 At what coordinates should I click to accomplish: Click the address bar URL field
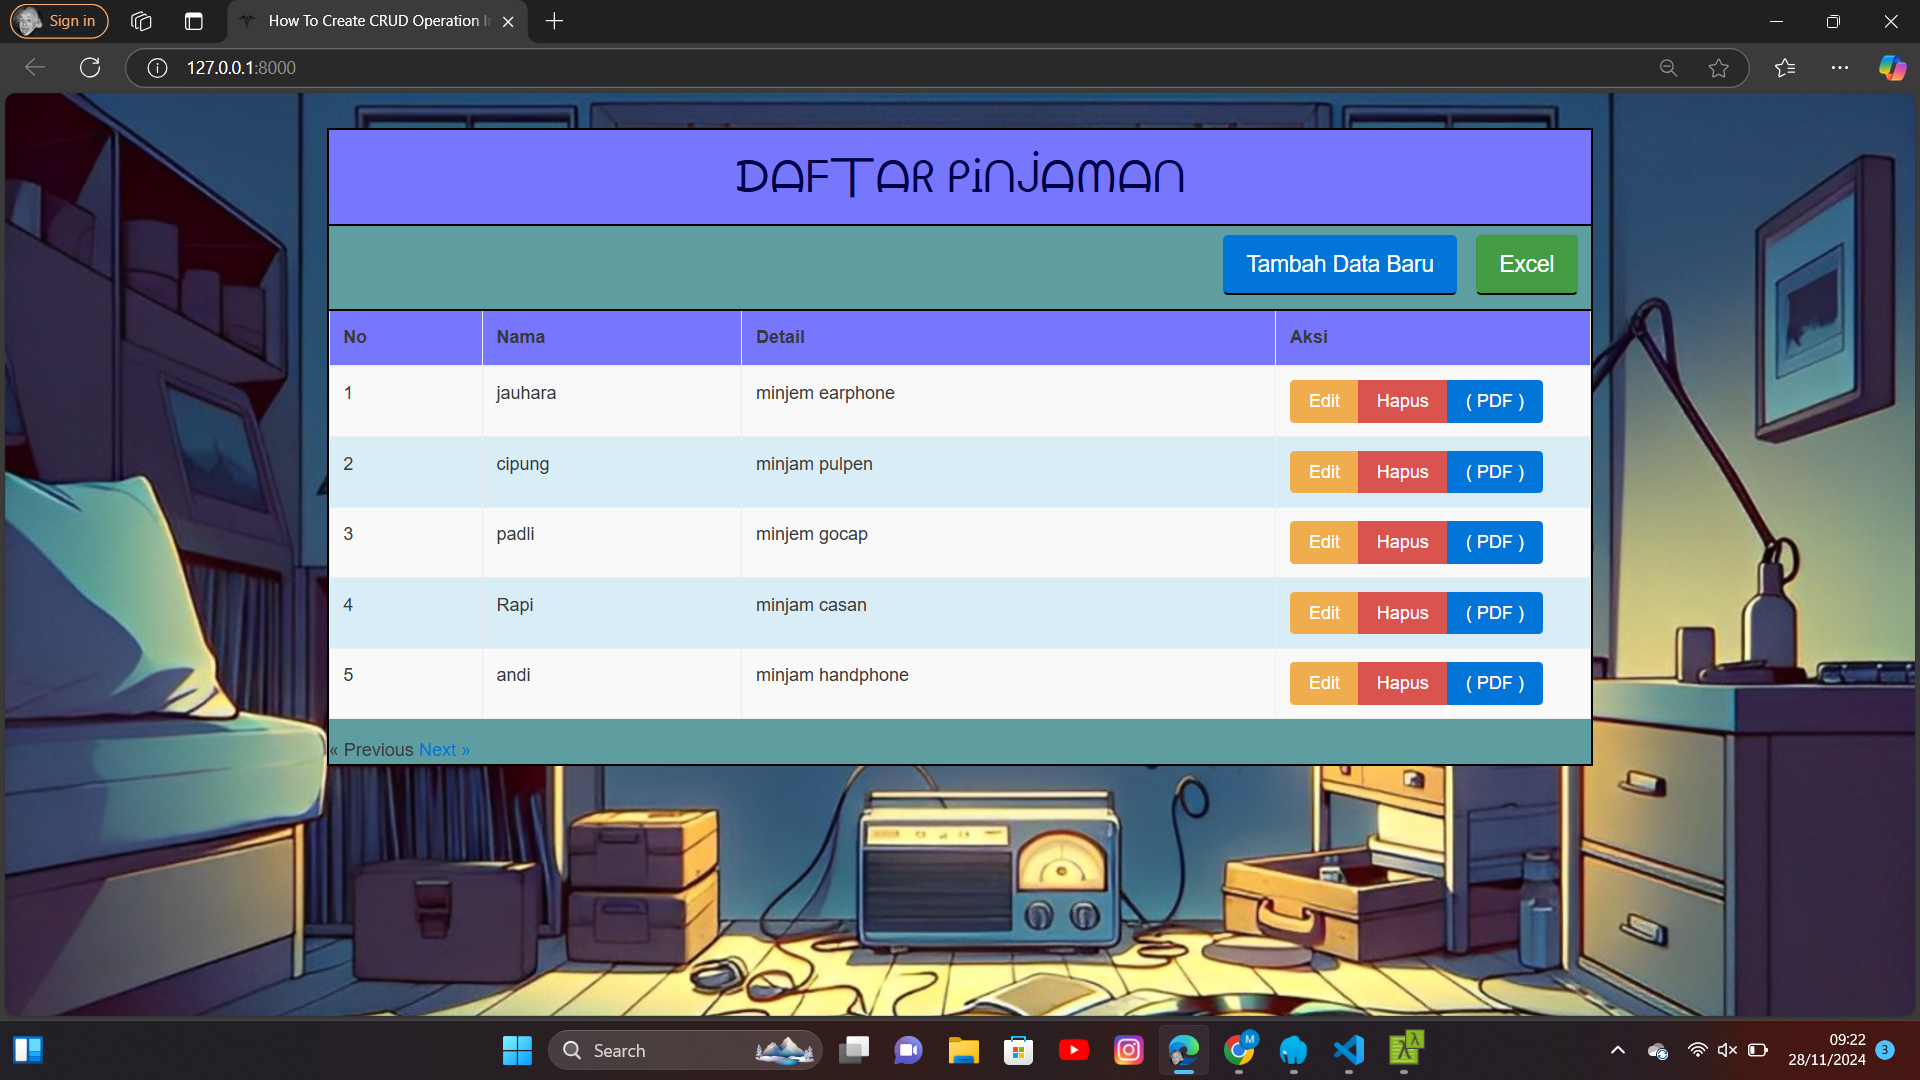click(x=800, y=67)
